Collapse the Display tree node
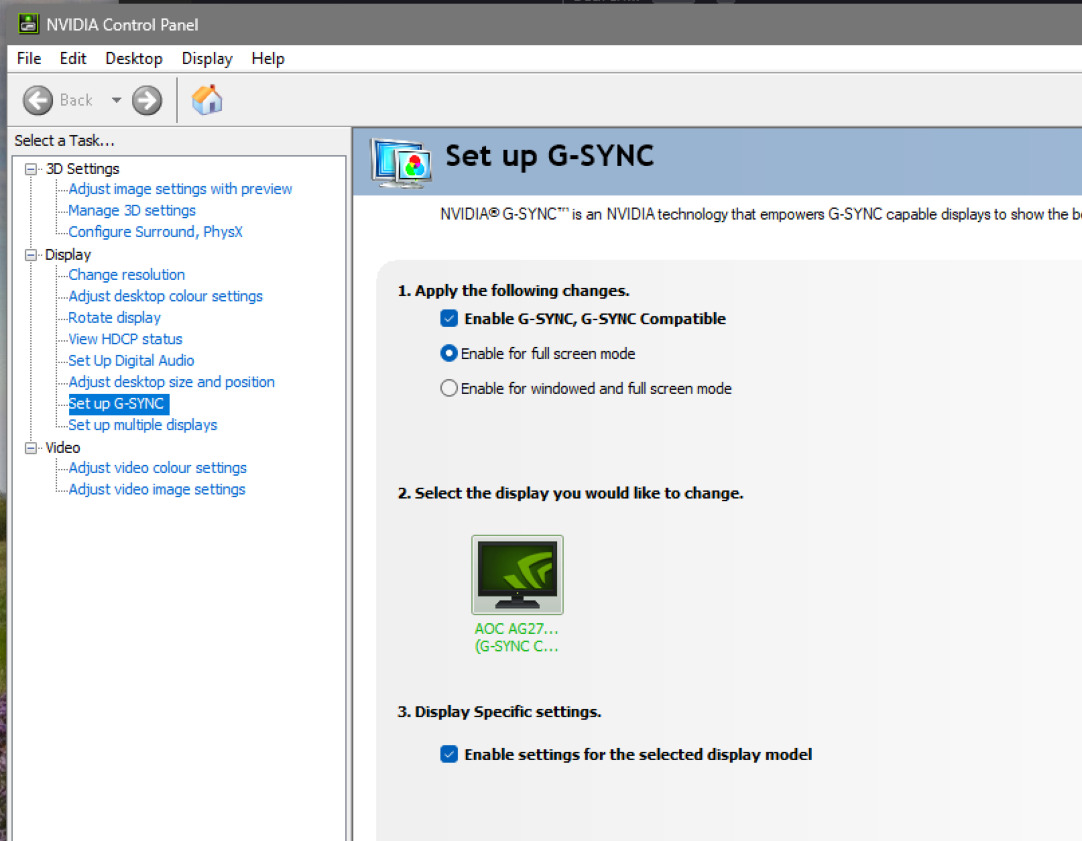 pos(31,255)
